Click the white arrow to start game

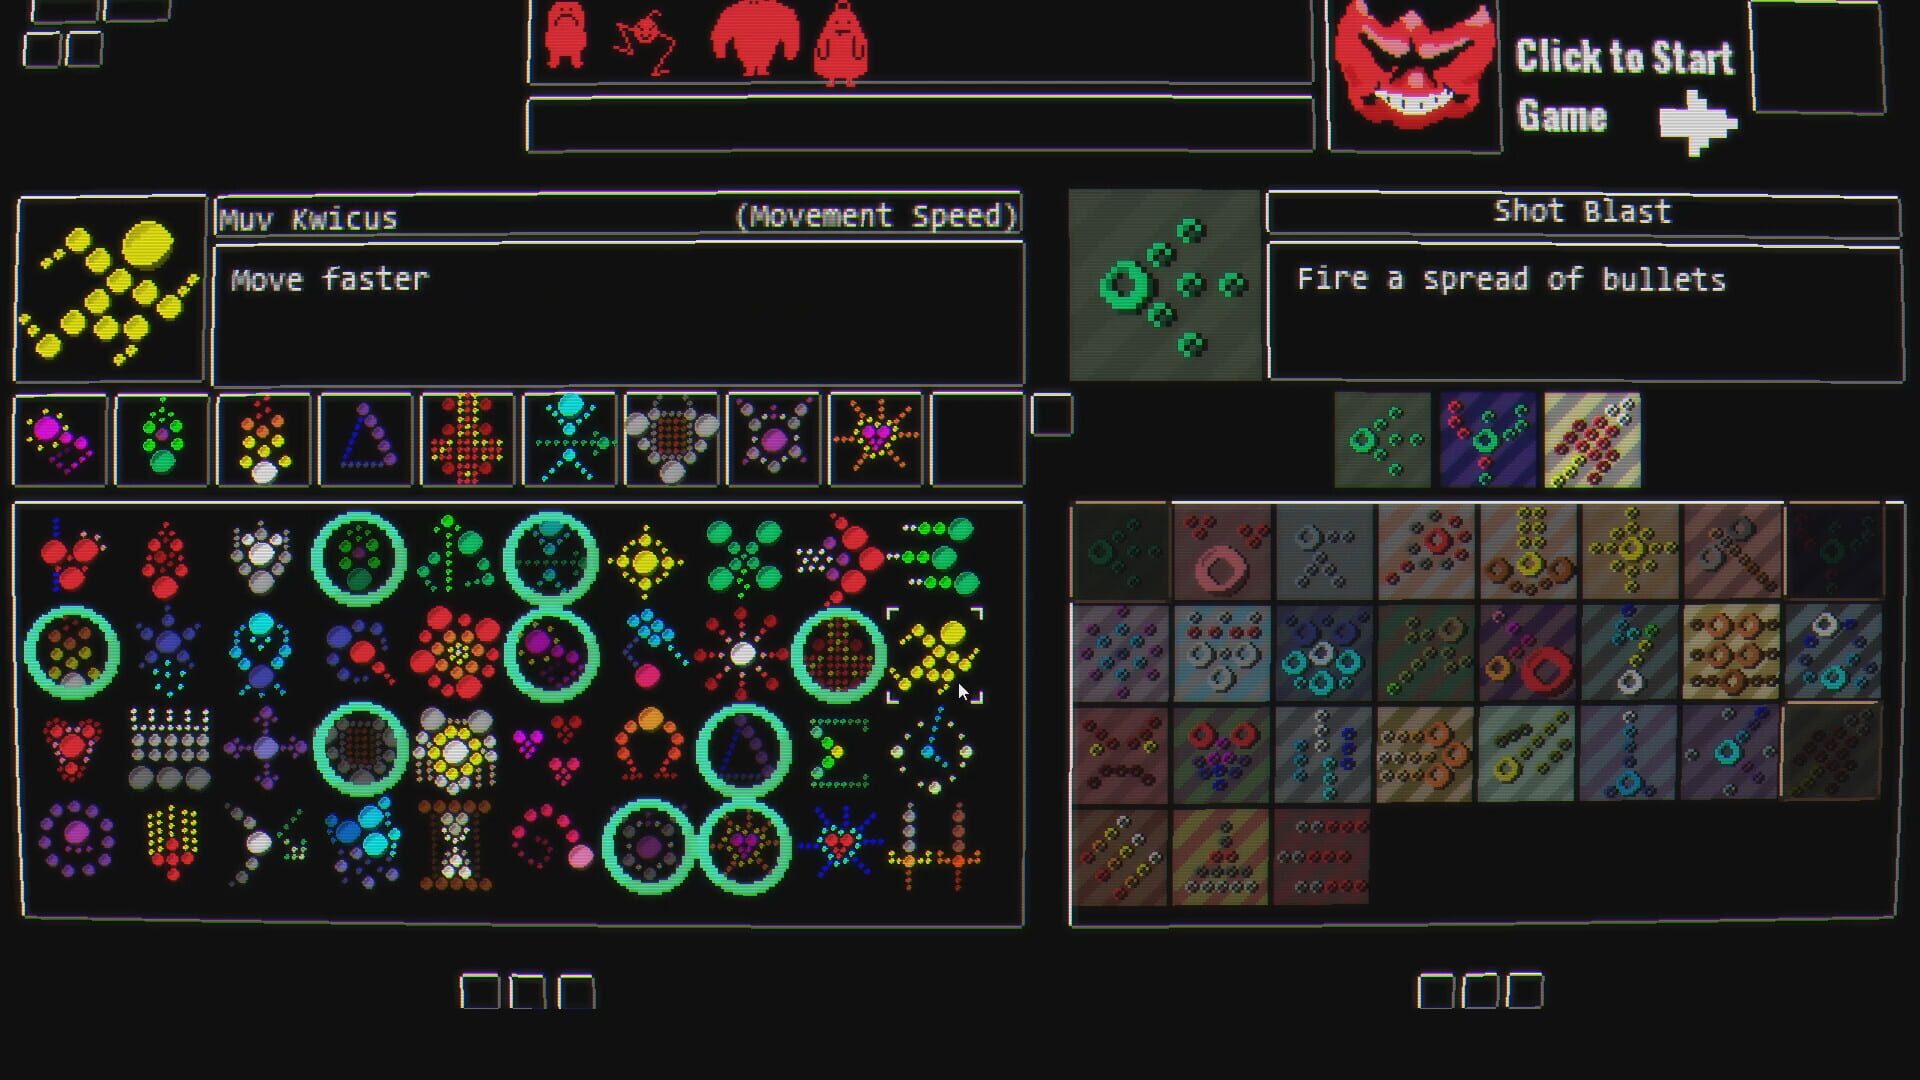pos(1697,123)
